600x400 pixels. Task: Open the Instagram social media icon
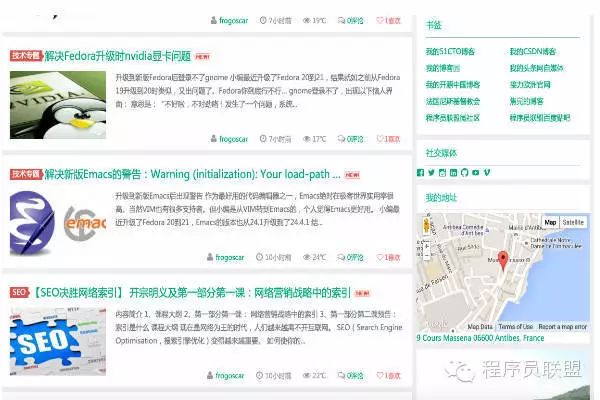pos(442,173)
